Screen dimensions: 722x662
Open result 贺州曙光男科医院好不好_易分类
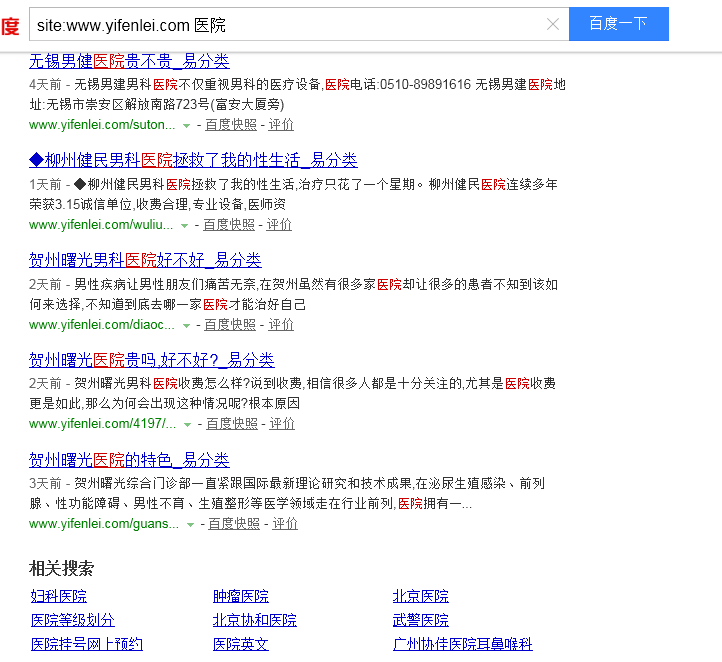click(145, 260)
